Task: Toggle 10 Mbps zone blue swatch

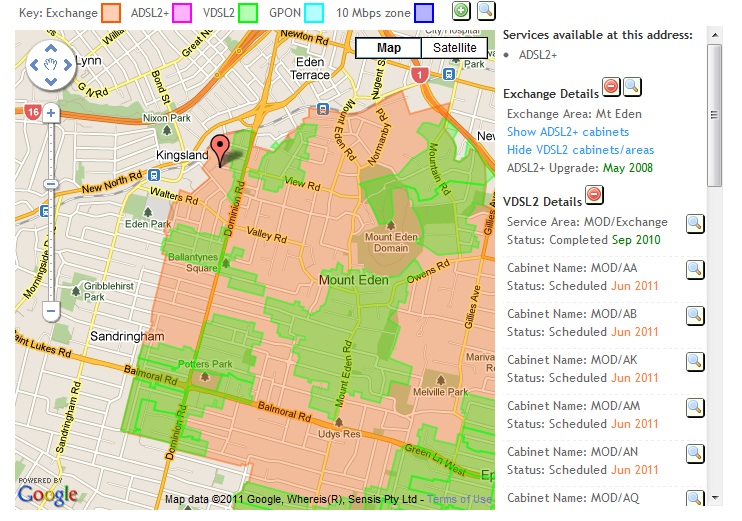Action: click(424, 13)
